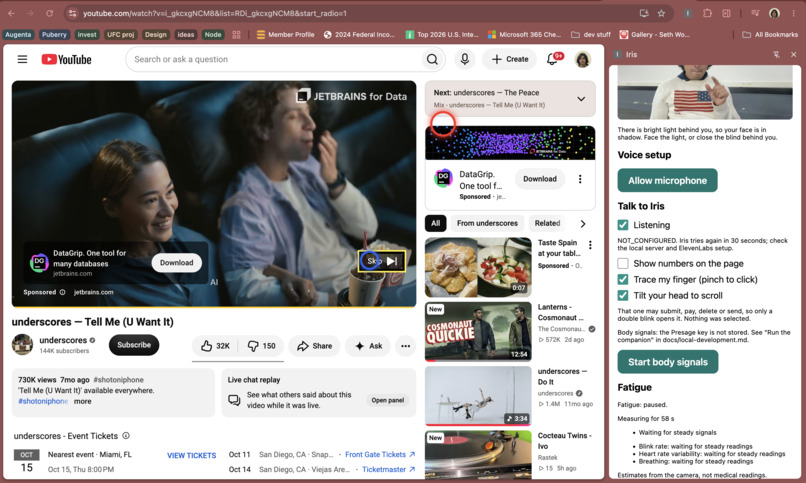
Task: Dislike the video with thumbs down
Action: pyautogui.click(x=262, y=346)
